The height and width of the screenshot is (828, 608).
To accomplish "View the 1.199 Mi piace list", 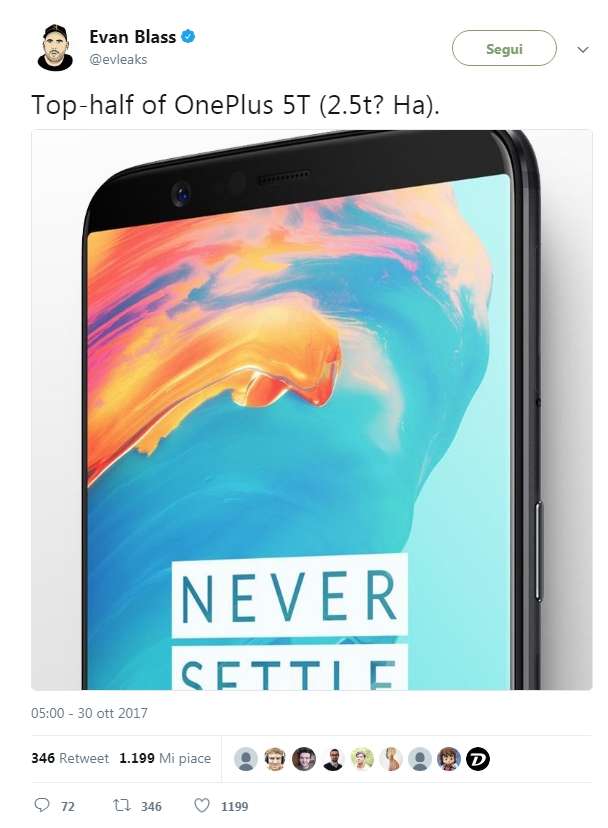I will [165, 758].
